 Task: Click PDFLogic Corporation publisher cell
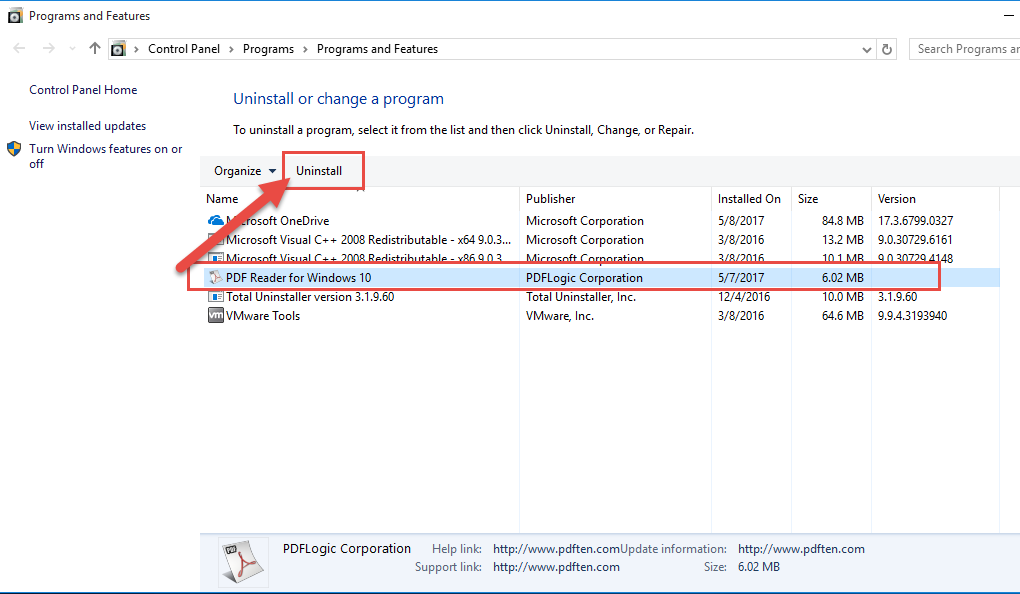(584, 278)
